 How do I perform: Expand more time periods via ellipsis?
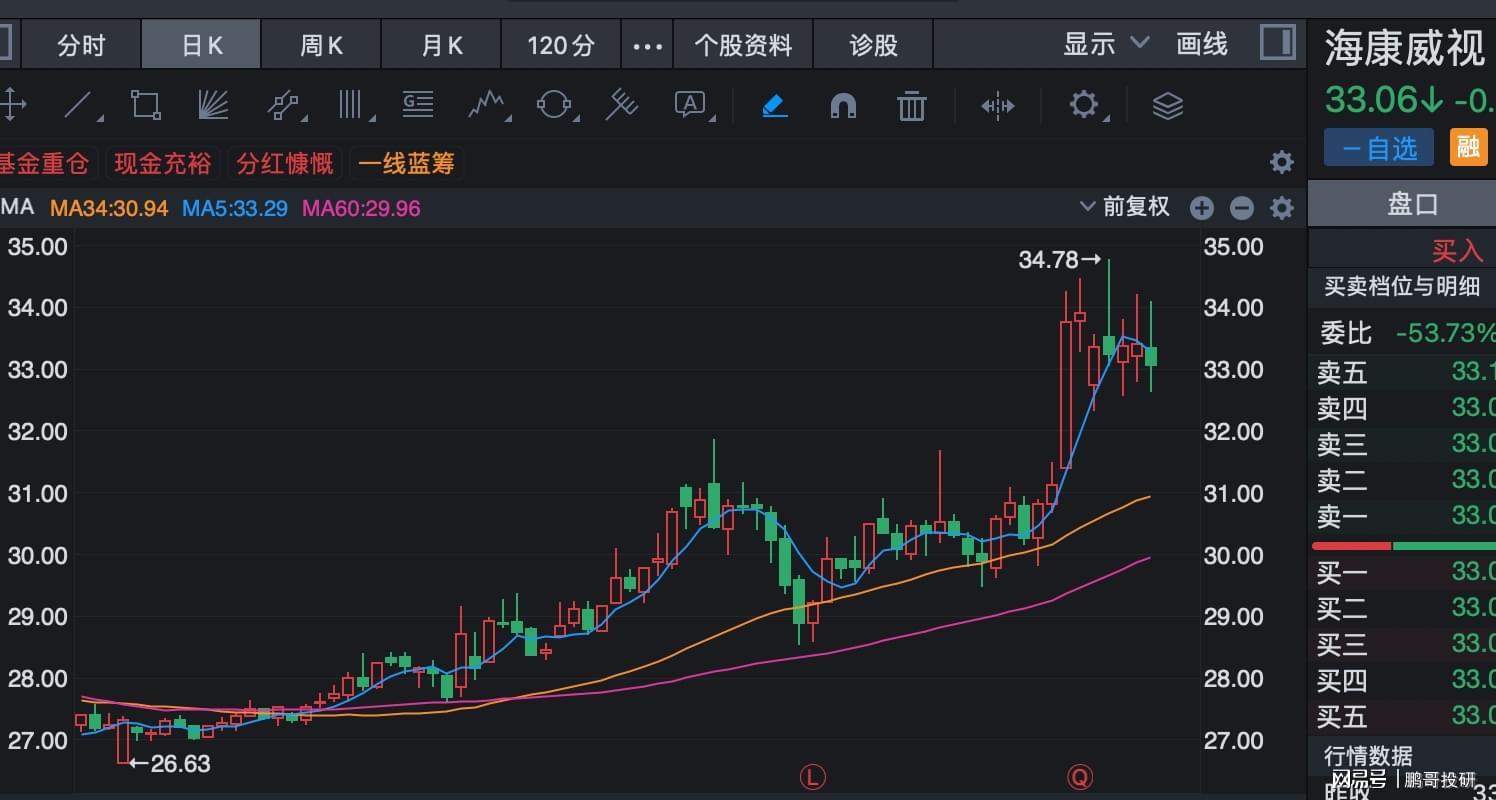[647, 46]
